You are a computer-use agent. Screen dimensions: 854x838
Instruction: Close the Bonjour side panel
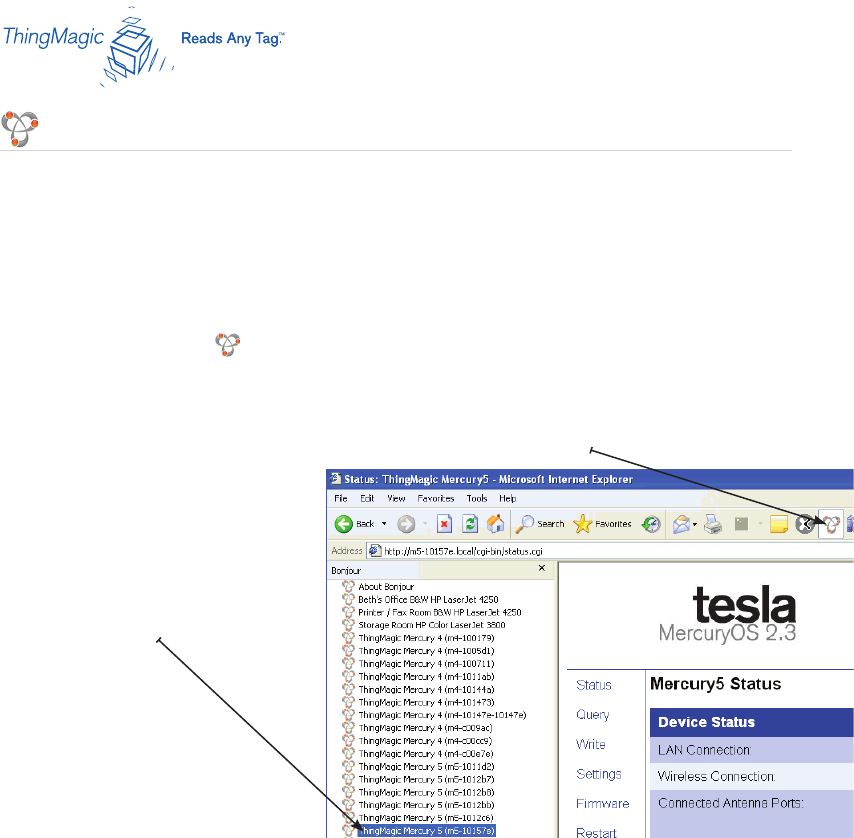point(542,568)
